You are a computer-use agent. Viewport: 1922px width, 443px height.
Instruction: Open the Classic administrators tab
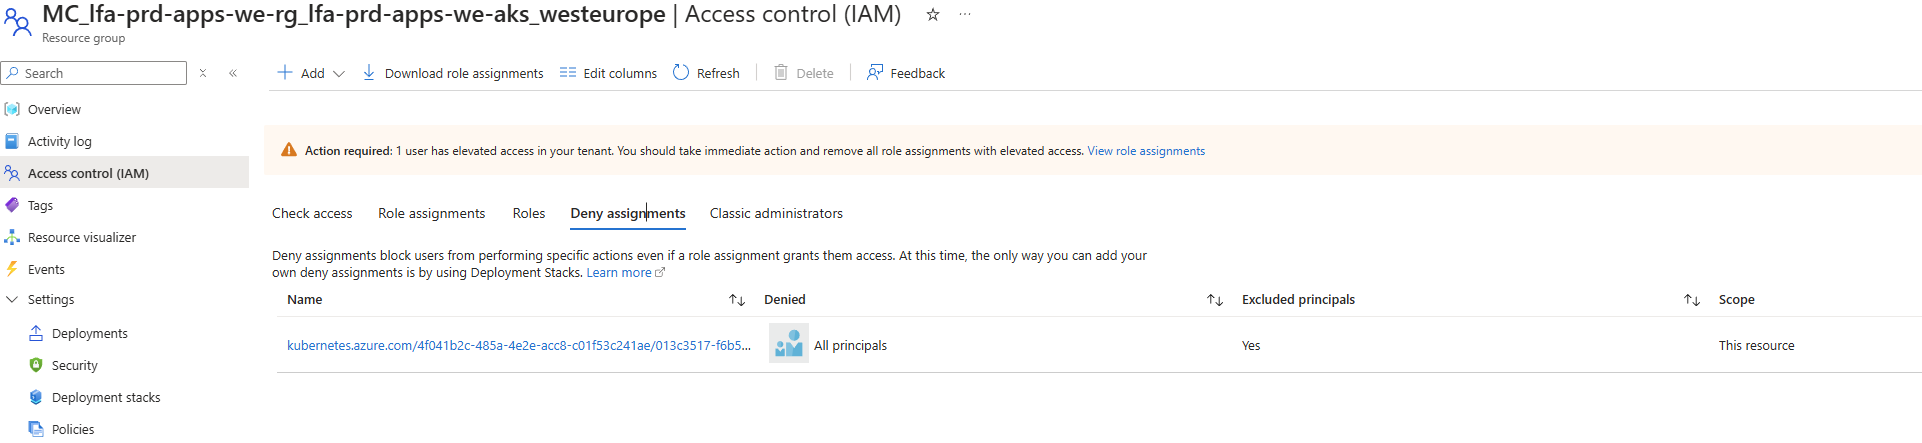[x=776, y=213]
